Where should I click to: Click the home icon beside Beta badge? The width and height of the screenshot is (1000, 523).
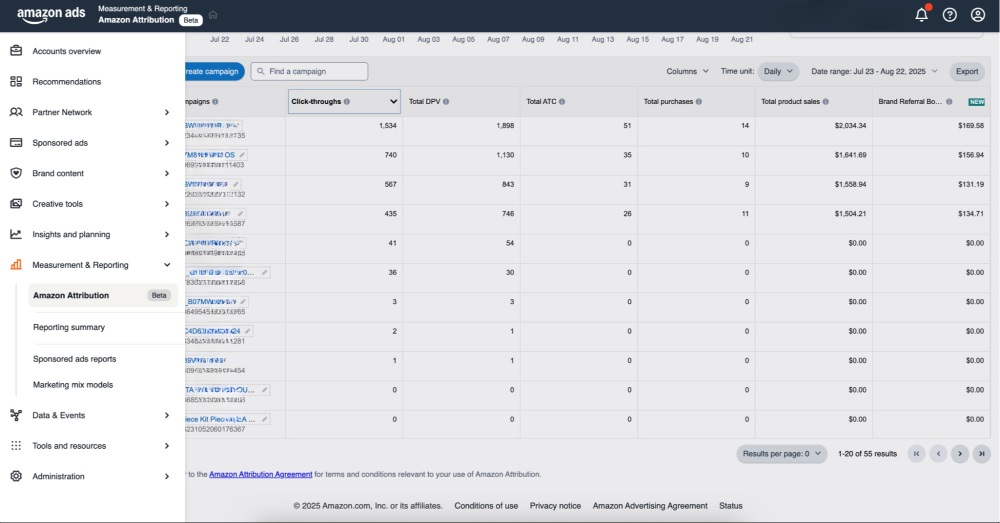[213, 15]
